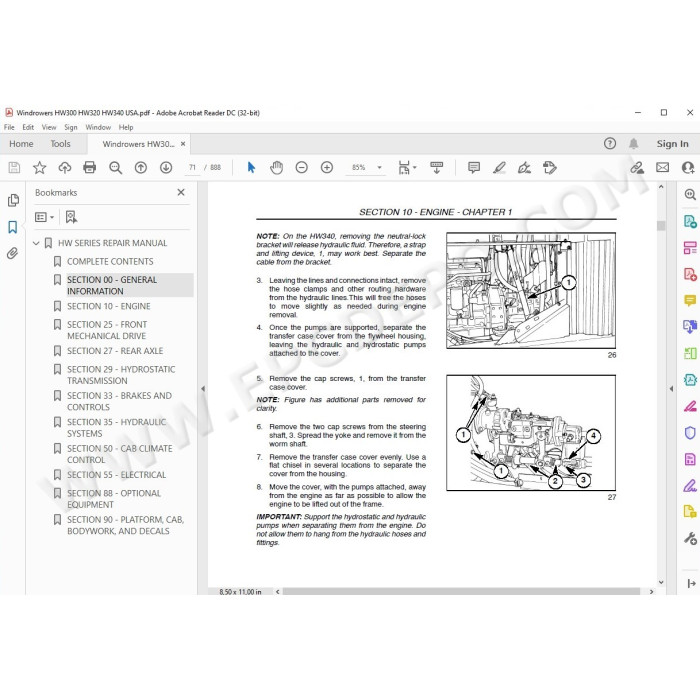Click the upload to cloud icon
700x700 pixels.
click(x=65, y=167)
